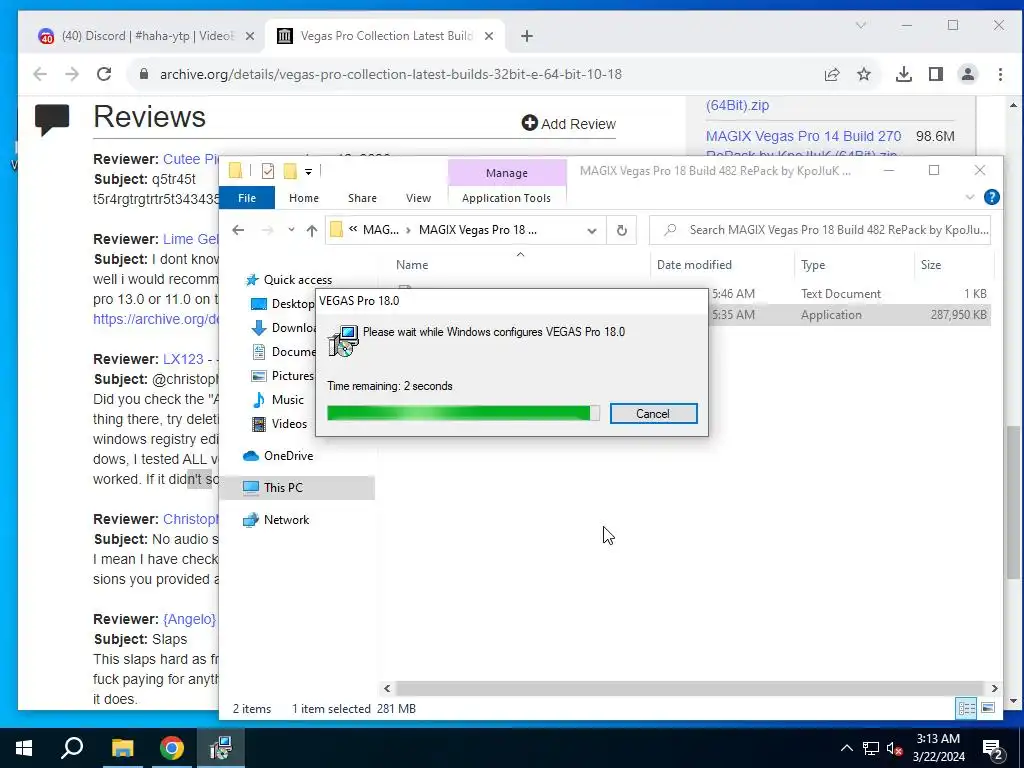Select the 287,950 KB Application row

(x=849, y=315)
